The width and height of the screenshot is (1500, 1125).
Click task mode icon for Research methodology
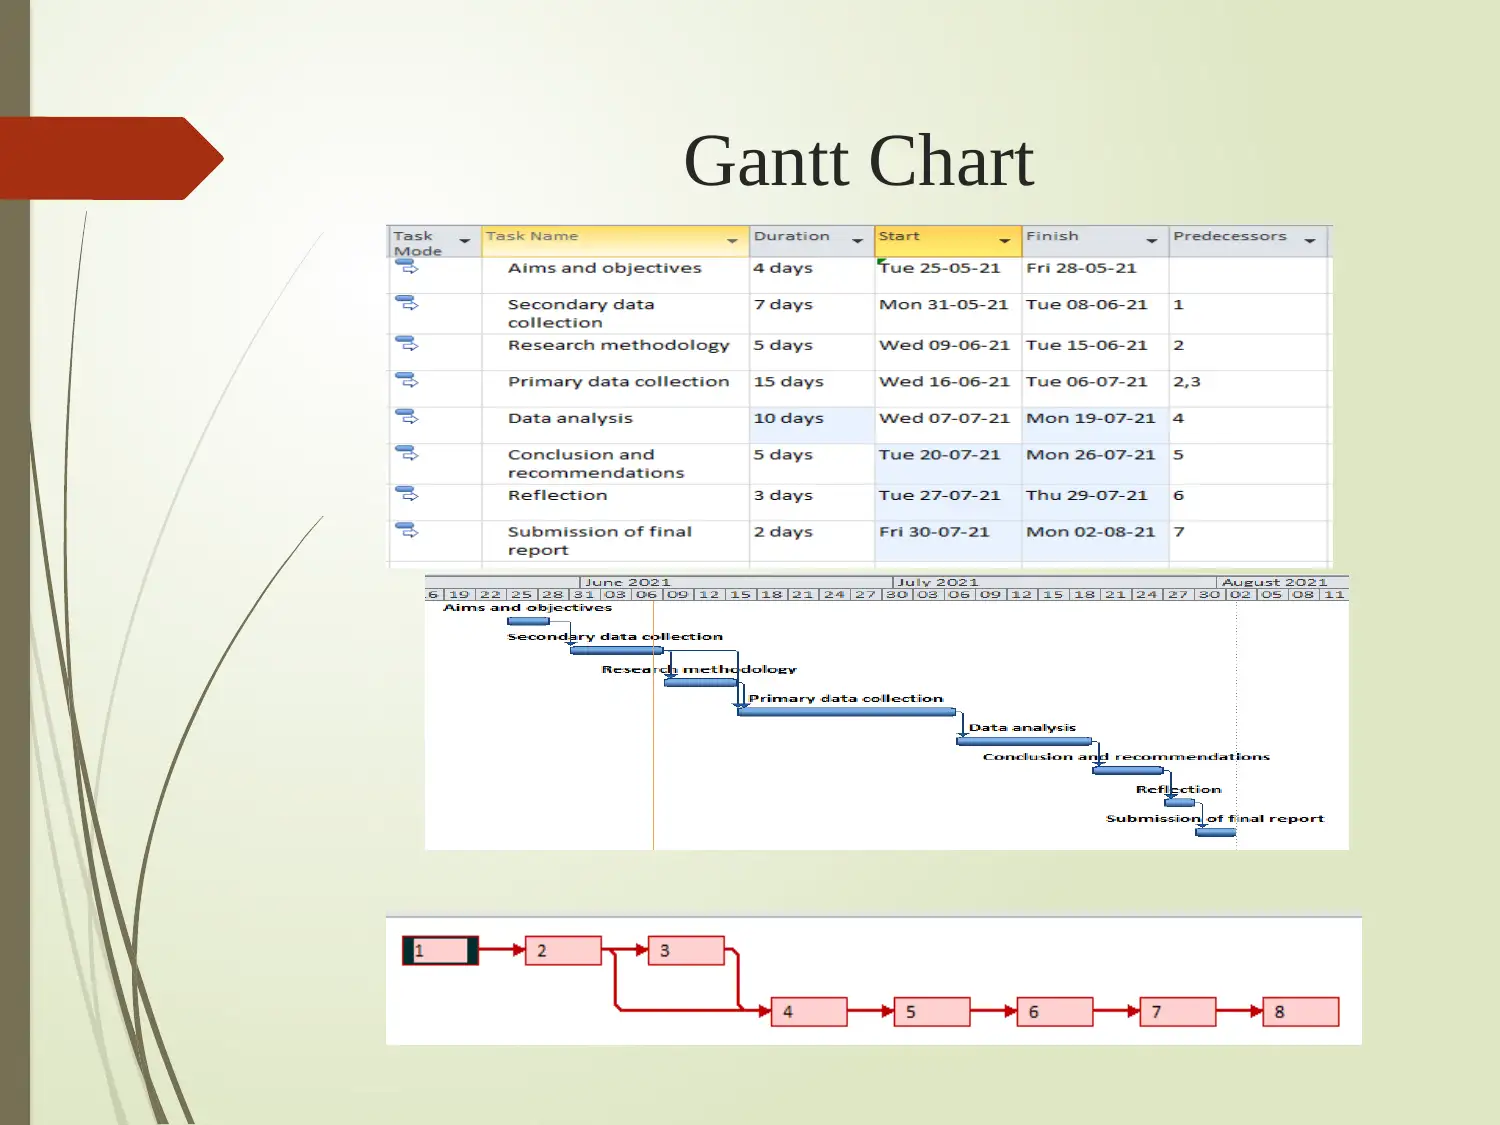(407, 343)
